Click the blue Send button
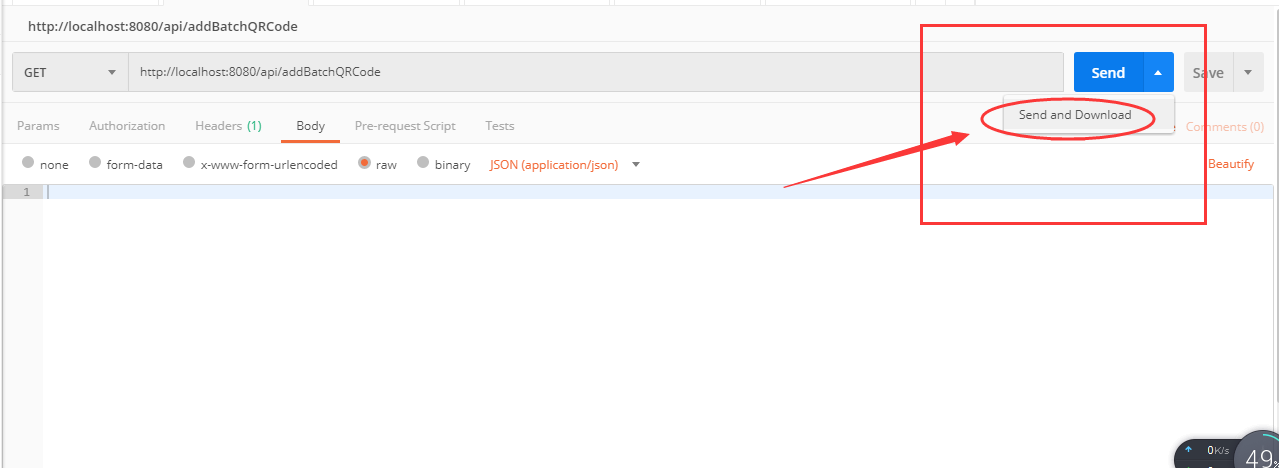The height and width of the screenshot is (468, 1279). [x=1108, y=72]
